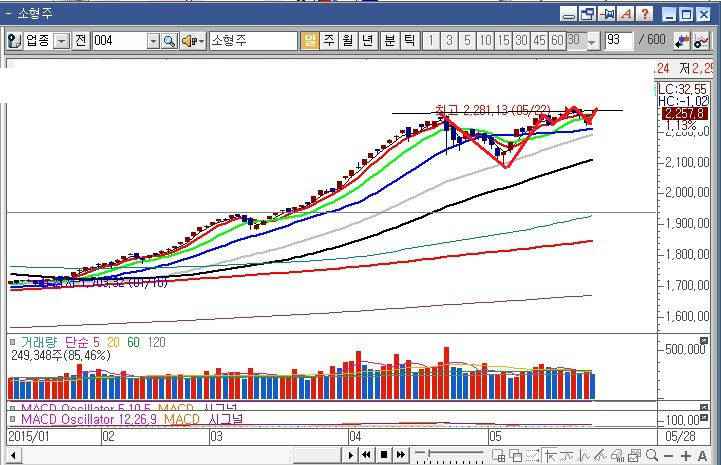Select the 분 (minute) chart button
Viewport: 721px width, 465px height.
[388, 41]
